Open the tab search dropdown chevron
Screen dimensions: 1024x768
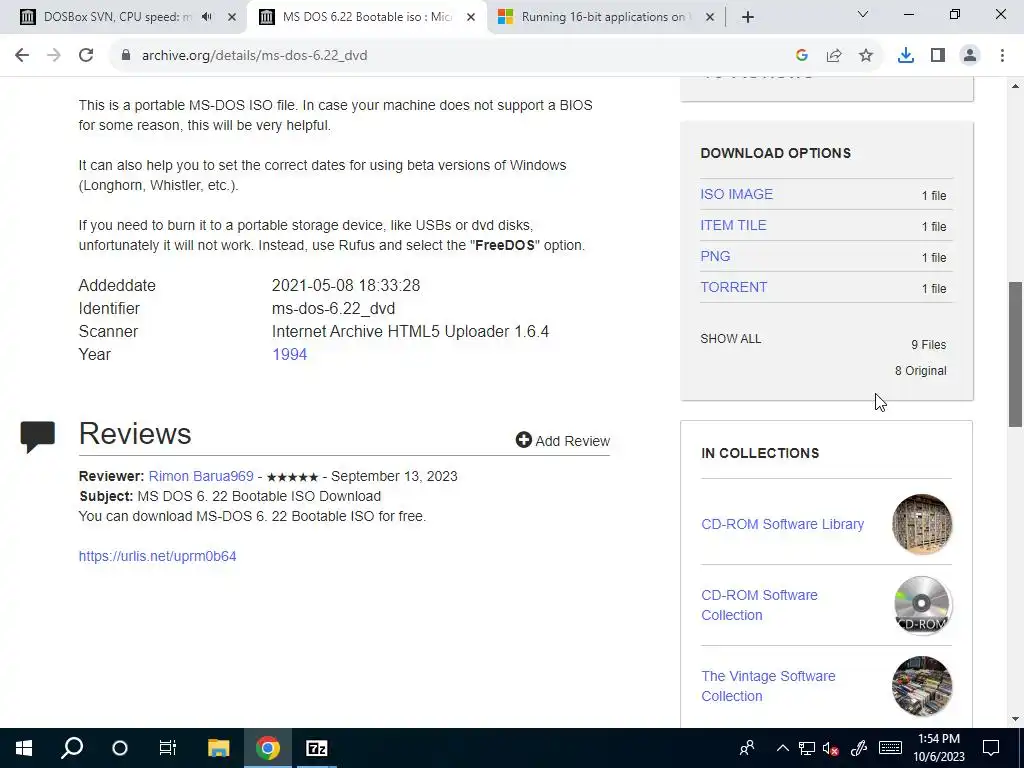point(863,14)
